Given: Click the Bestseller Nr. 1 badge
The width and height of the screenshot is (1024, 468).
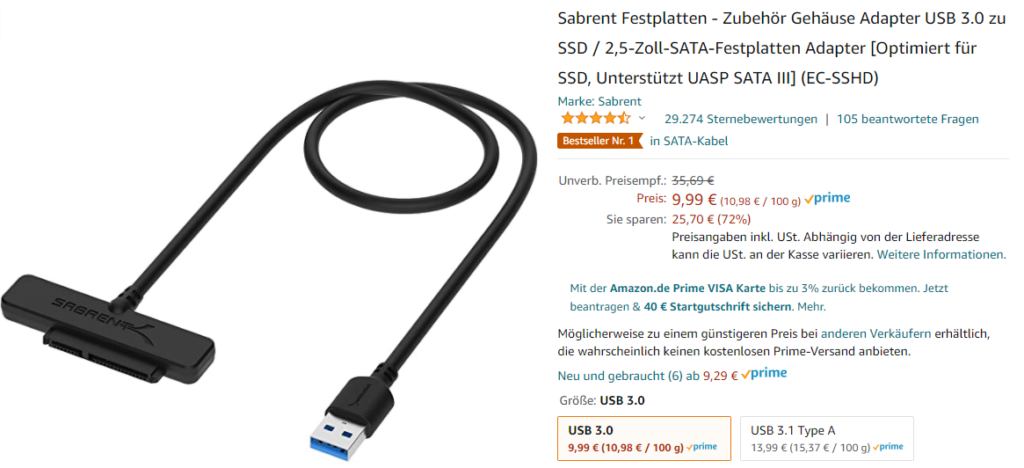Looking at the screenshot, I should 598,140.
